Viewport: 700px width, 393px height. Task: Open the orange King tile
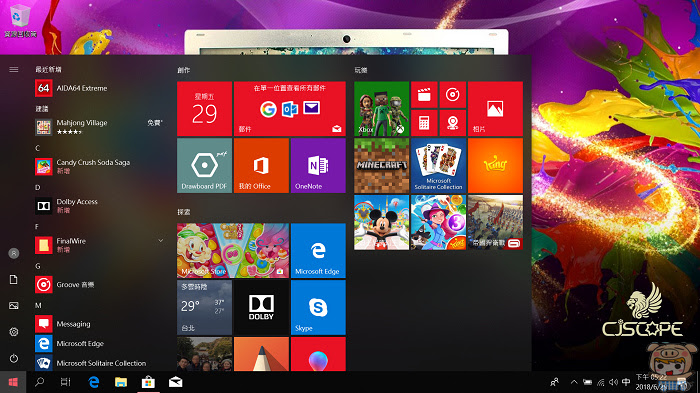point(495,165)
